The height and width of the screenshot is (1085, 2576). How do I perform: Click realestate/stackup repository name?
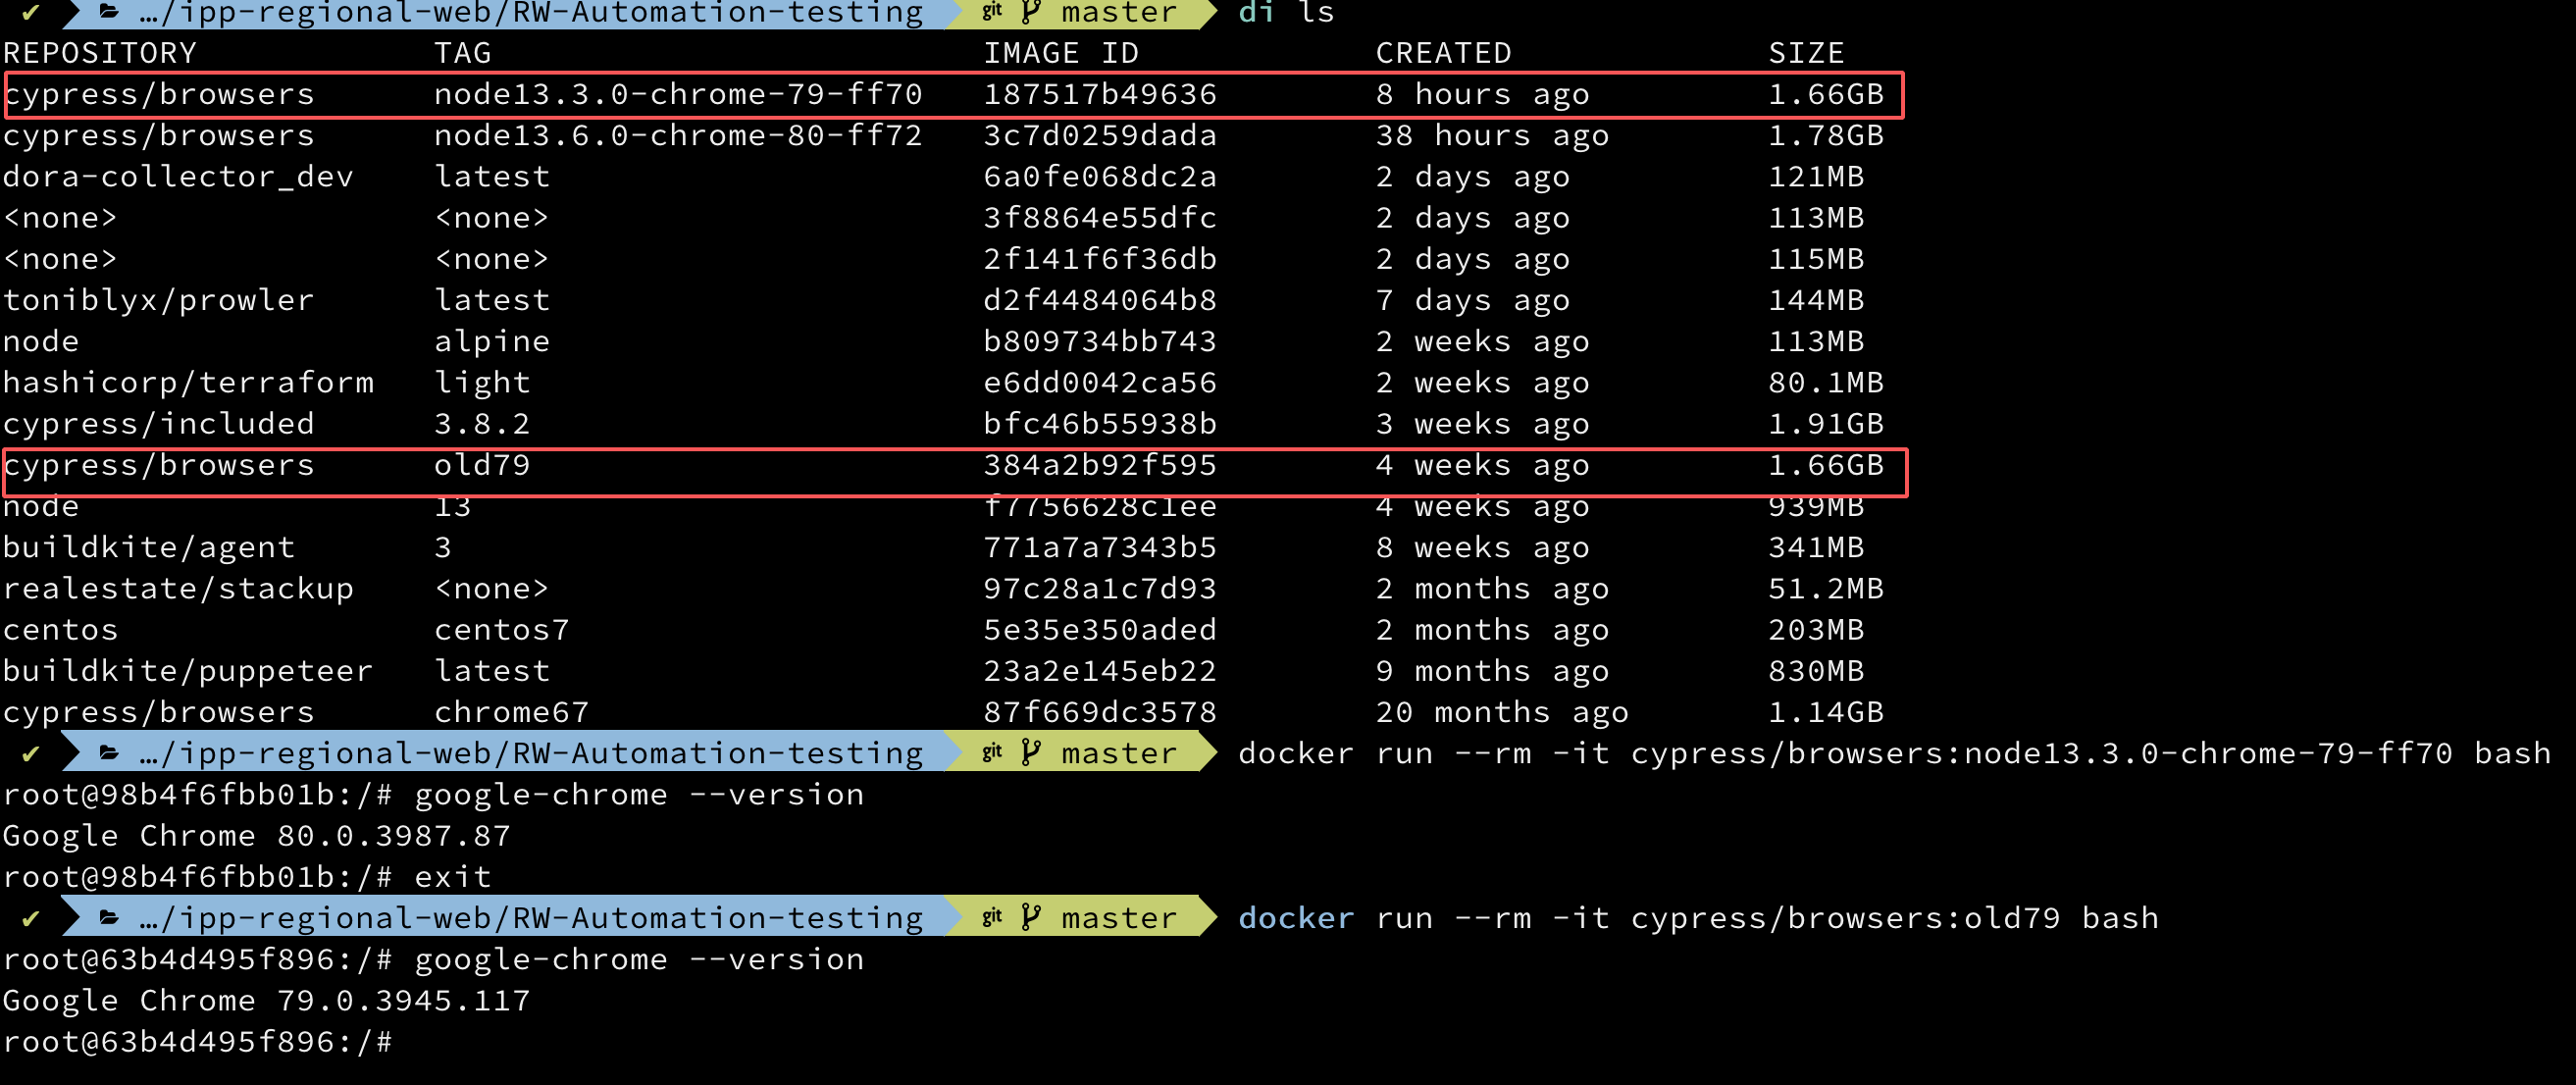pos(178,588)
